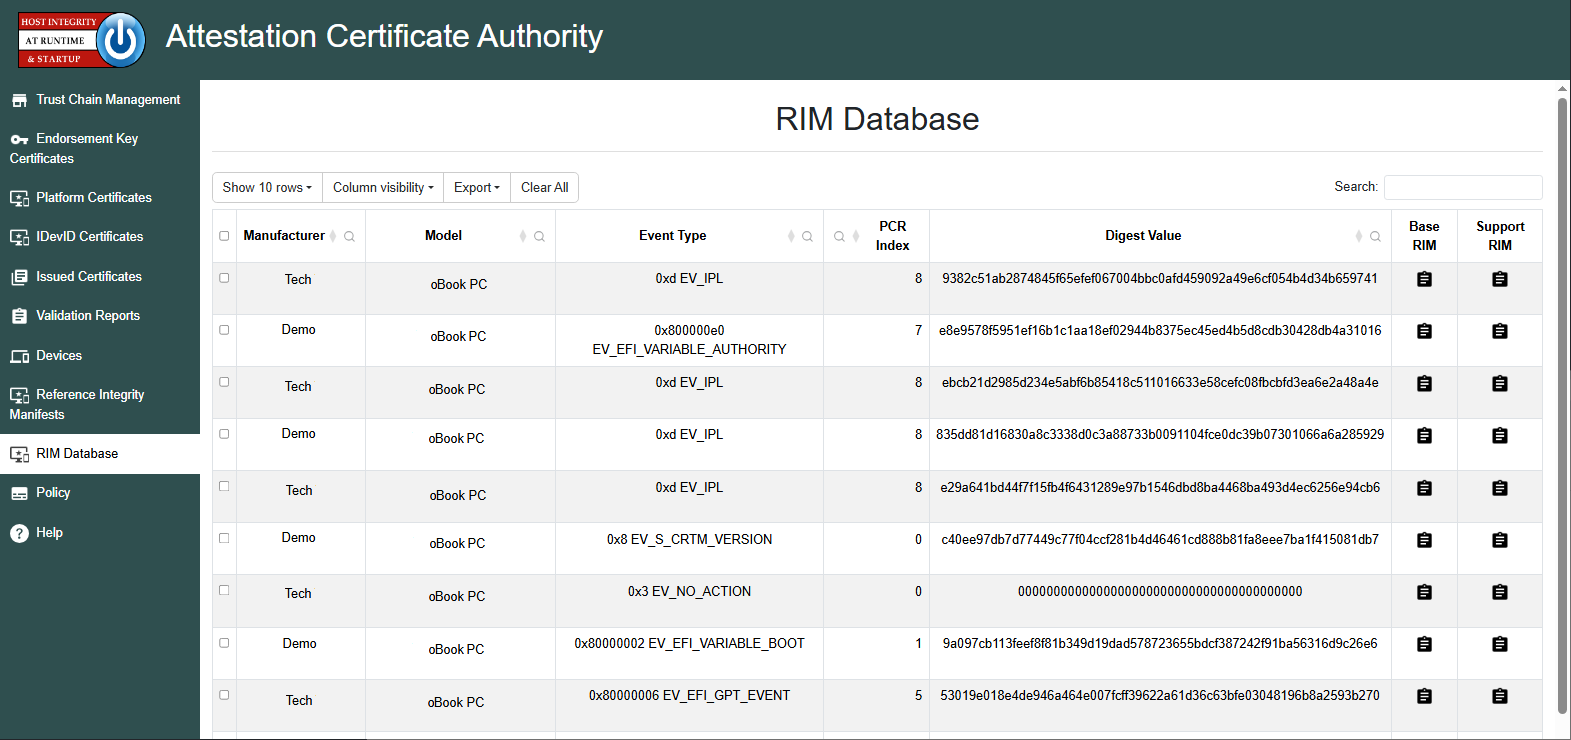This screenshot has width=1571, height=740.
Task: Click search icon in Event Type column header
Action: pyautogui.click(x=807, y=237)
